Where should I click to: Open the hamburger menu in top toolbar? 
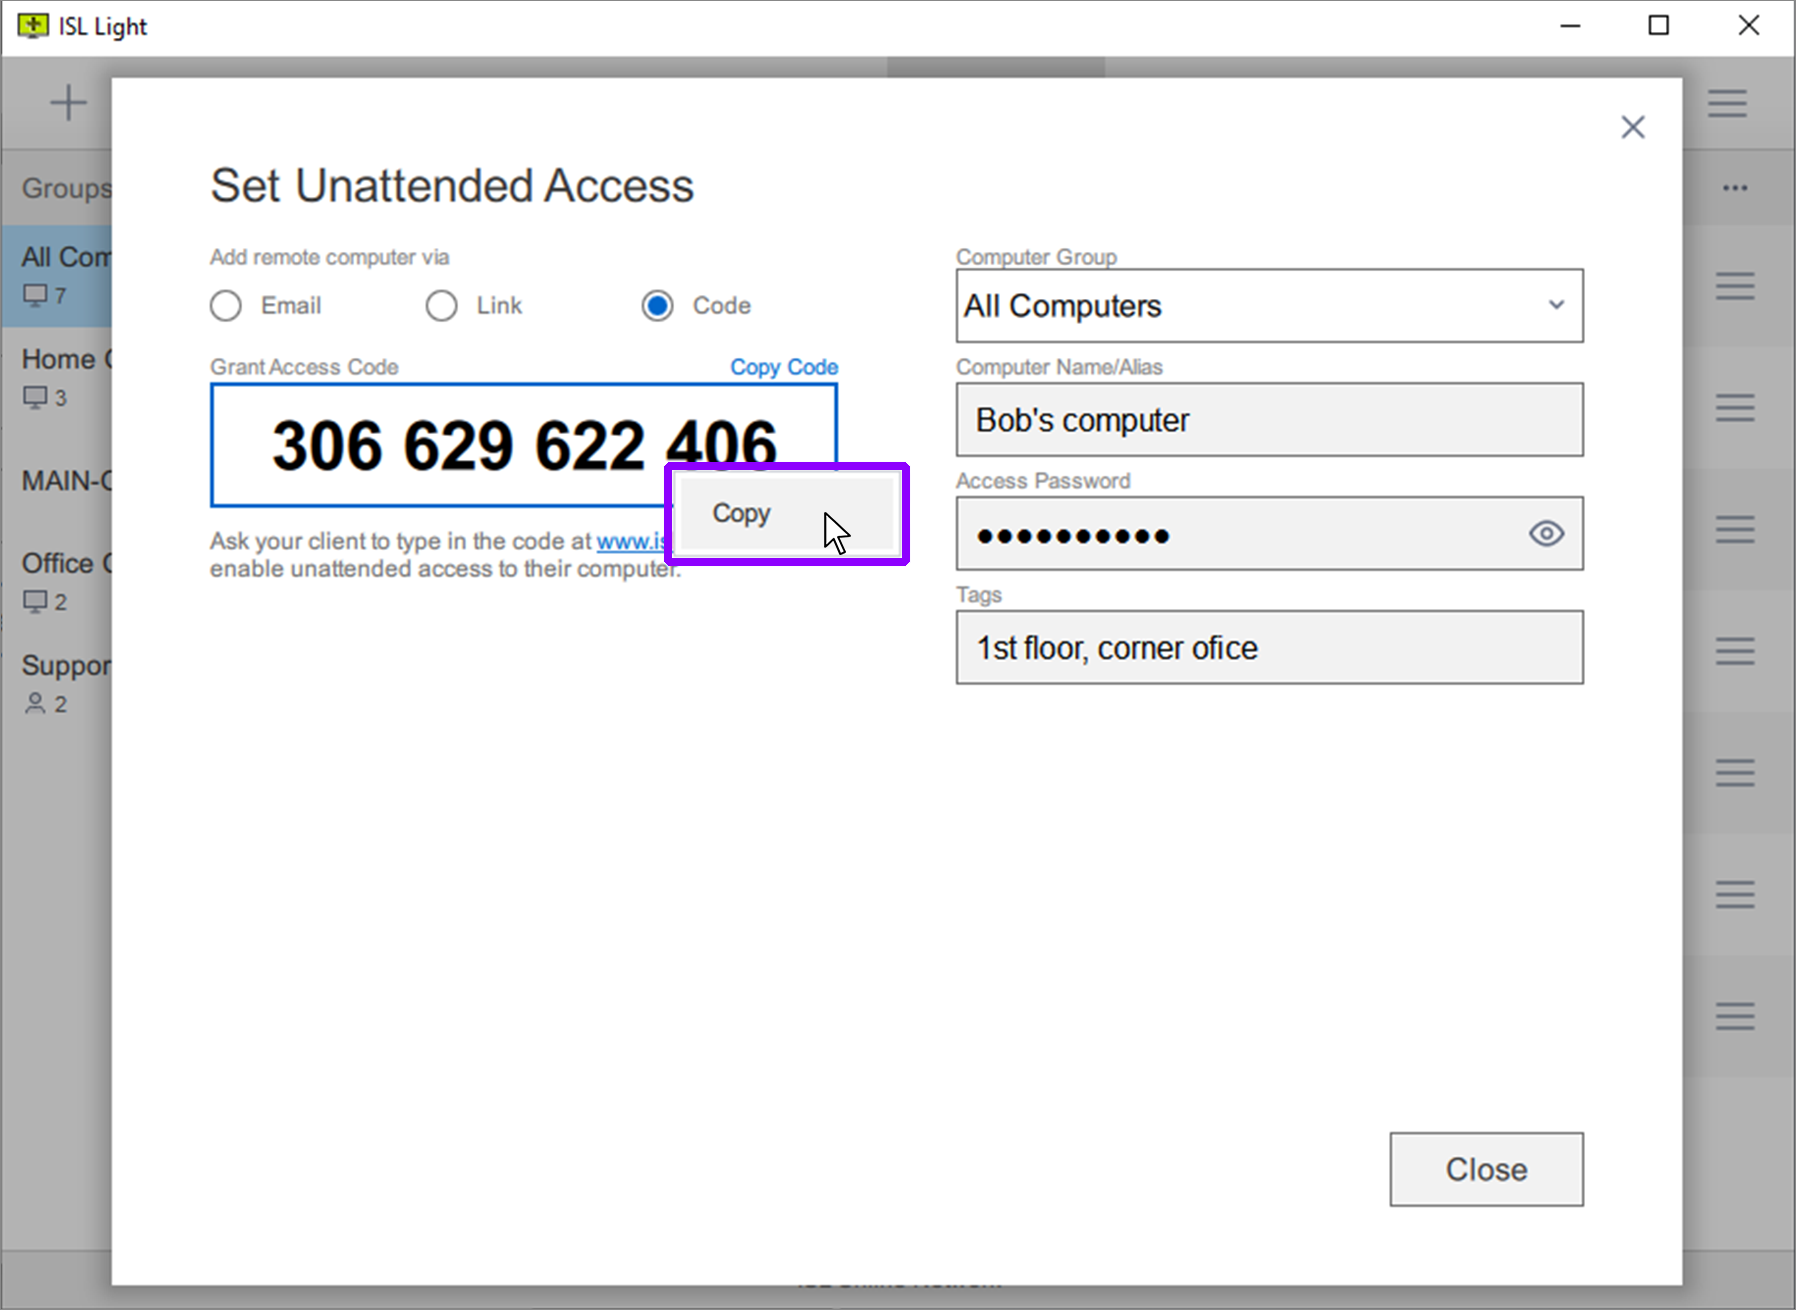pyautogui.click(x=1727, y=103)
